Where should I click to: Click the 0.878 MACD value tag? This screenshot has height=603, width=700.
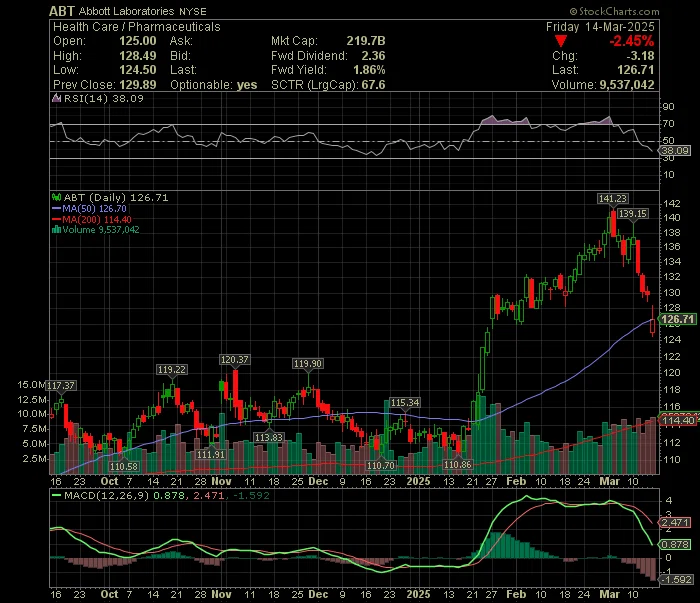(675, 545)
